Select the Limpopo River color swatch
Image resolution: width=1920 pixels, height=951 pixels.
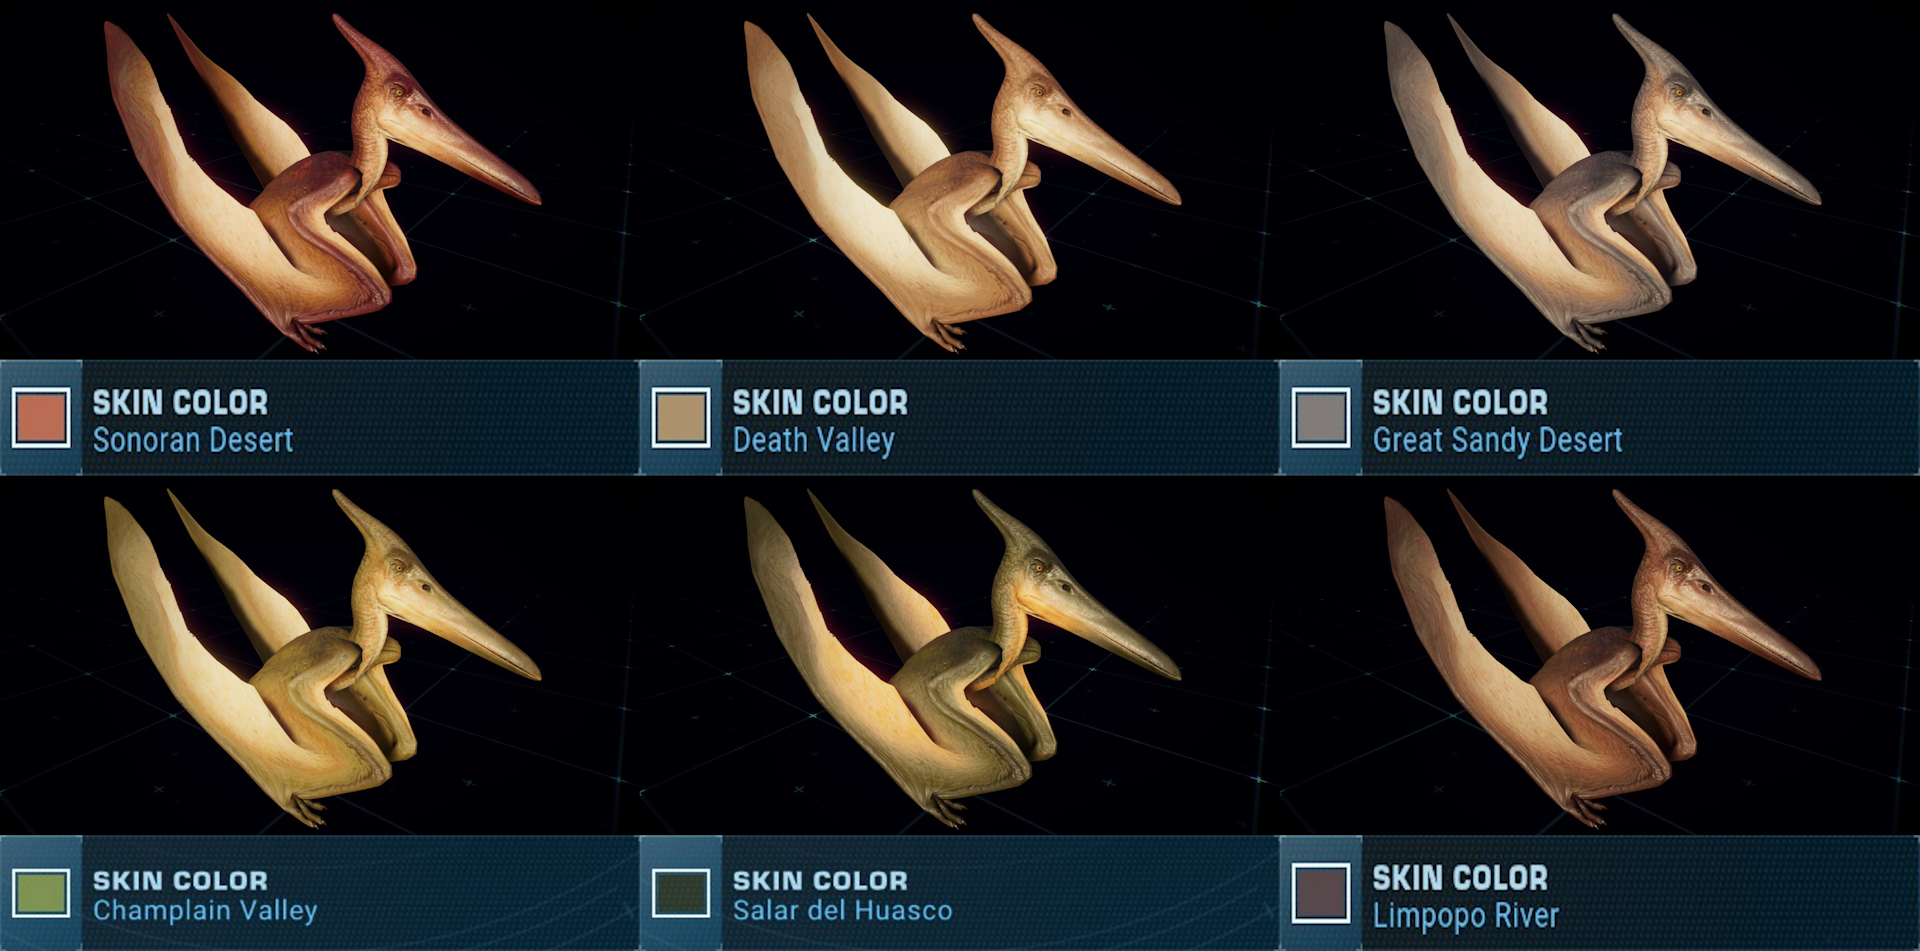tap(1321, 893)
